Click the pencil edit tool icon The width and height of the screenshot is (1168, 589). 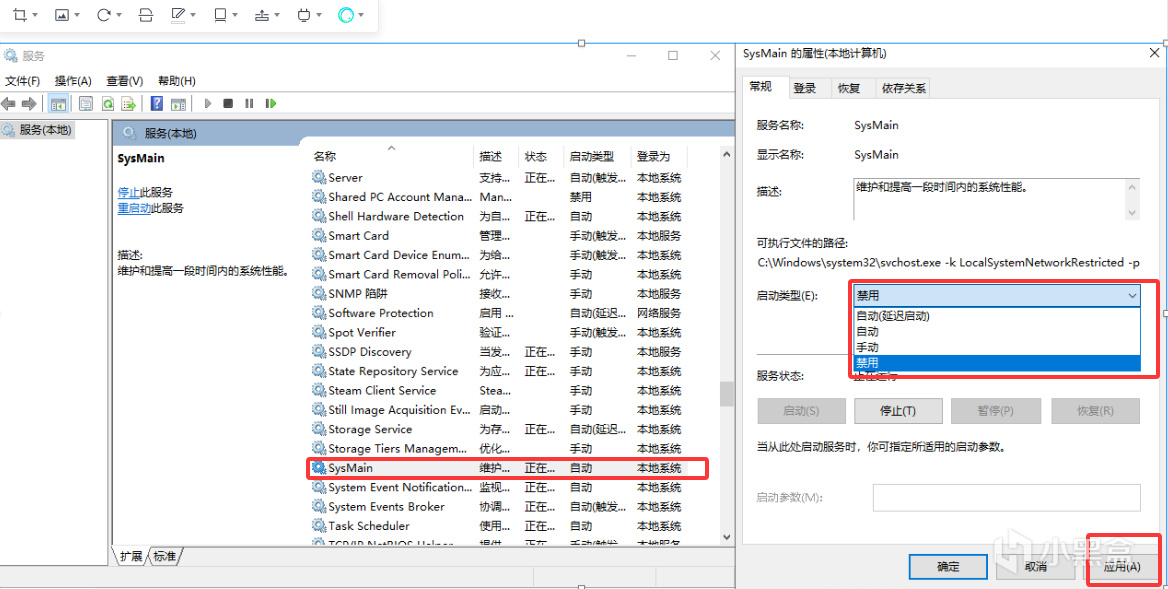click(x=178, y=14)
